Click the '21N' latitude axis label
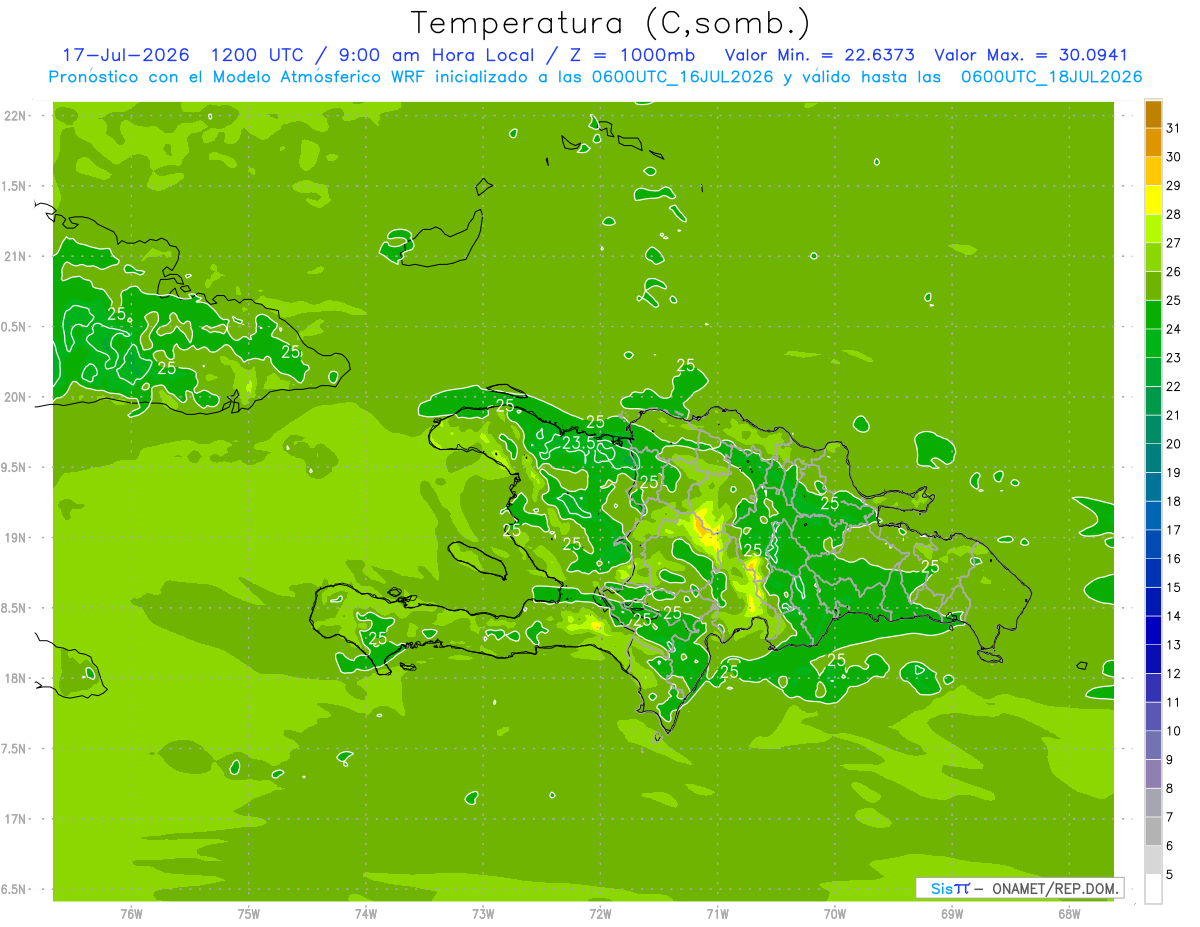Image resolution: width=1200 pixels, height=927 pixels. (x=13, y=256)
